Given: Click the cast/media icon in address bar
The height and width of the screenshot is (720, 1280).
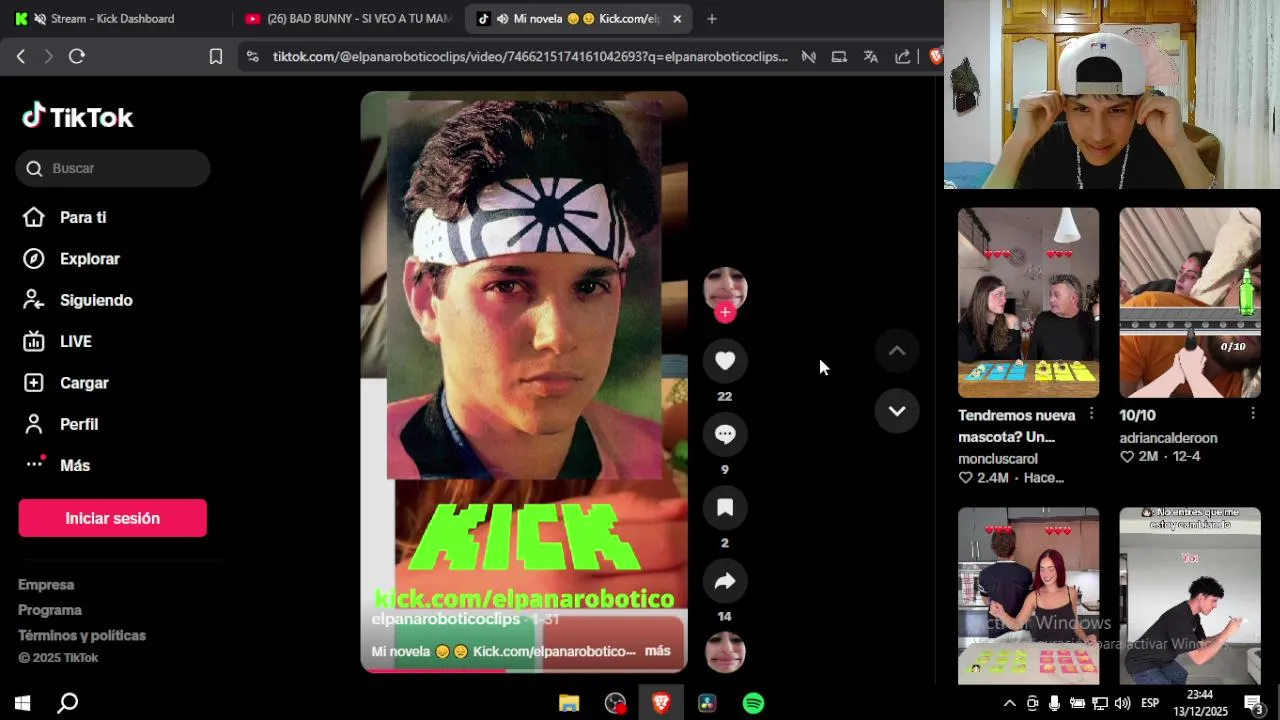Looking at the screenshot, I should [839, 57].
